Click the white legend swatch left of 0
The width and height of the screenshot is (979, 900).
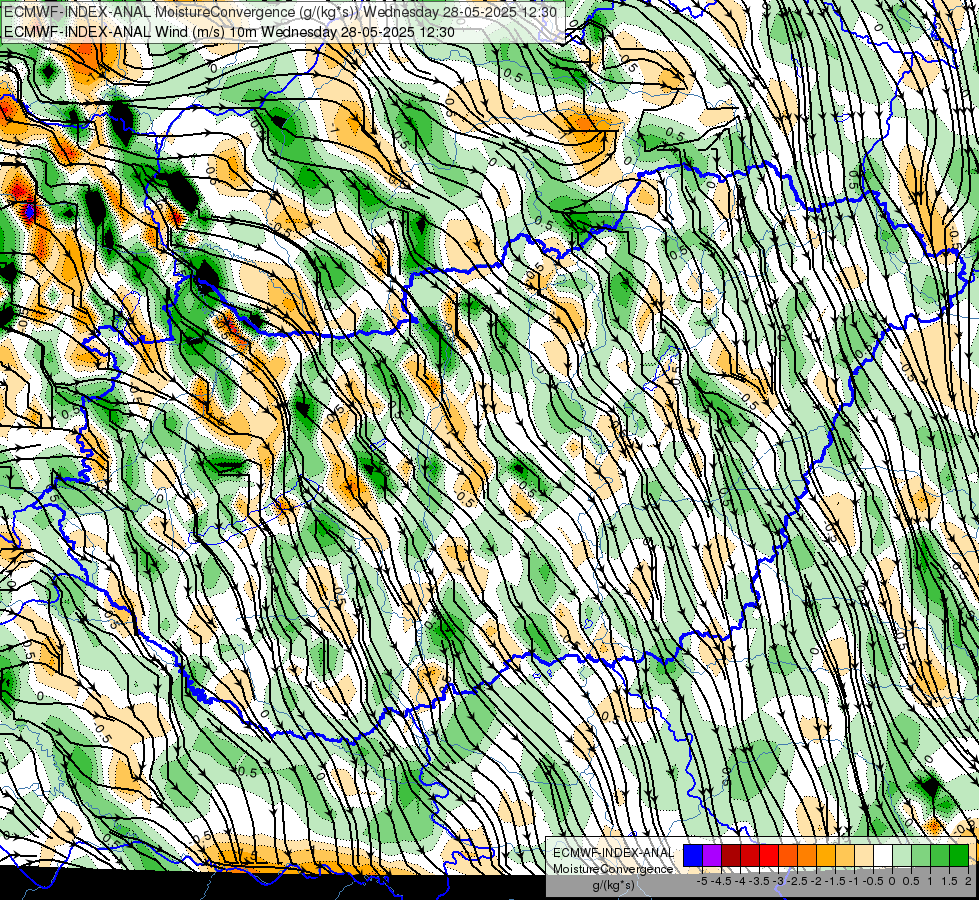883,856
